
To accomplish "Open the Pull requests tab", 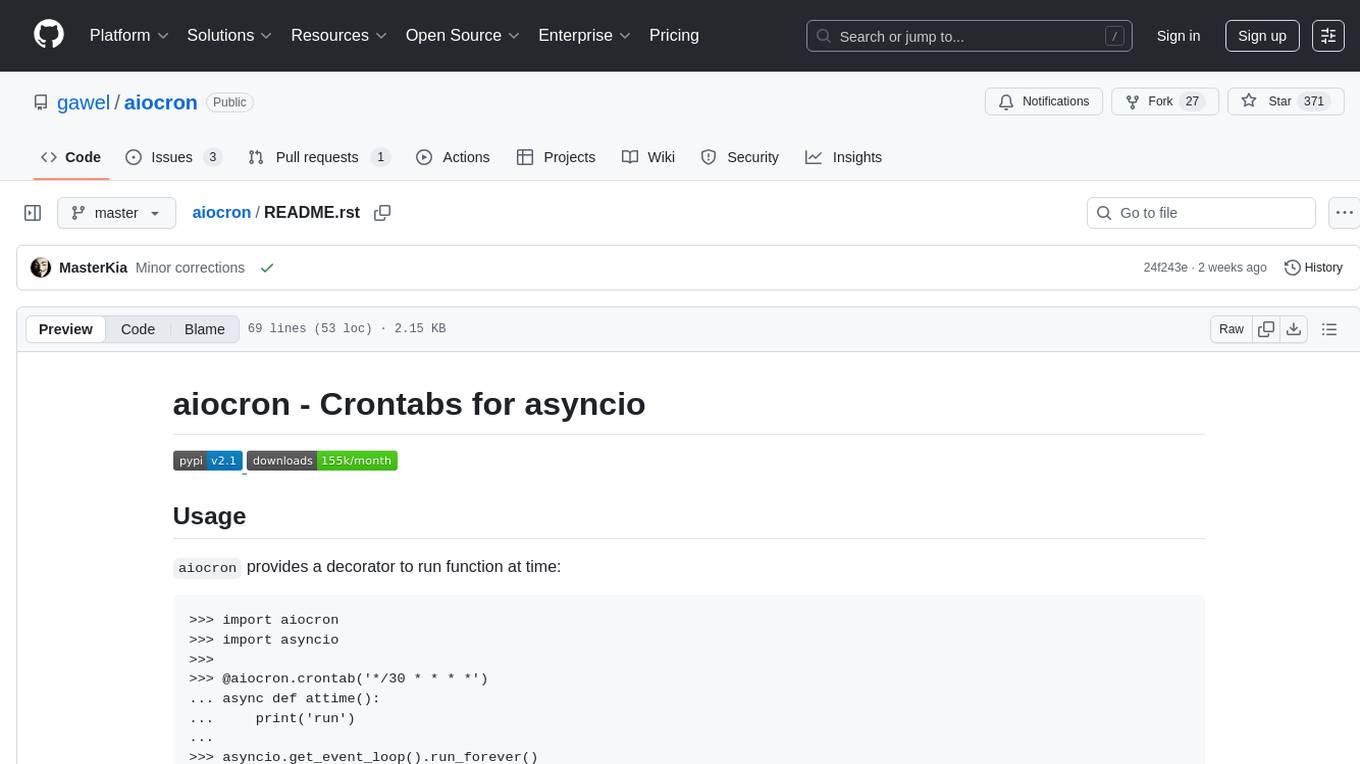I will click(x=318, y=157).
